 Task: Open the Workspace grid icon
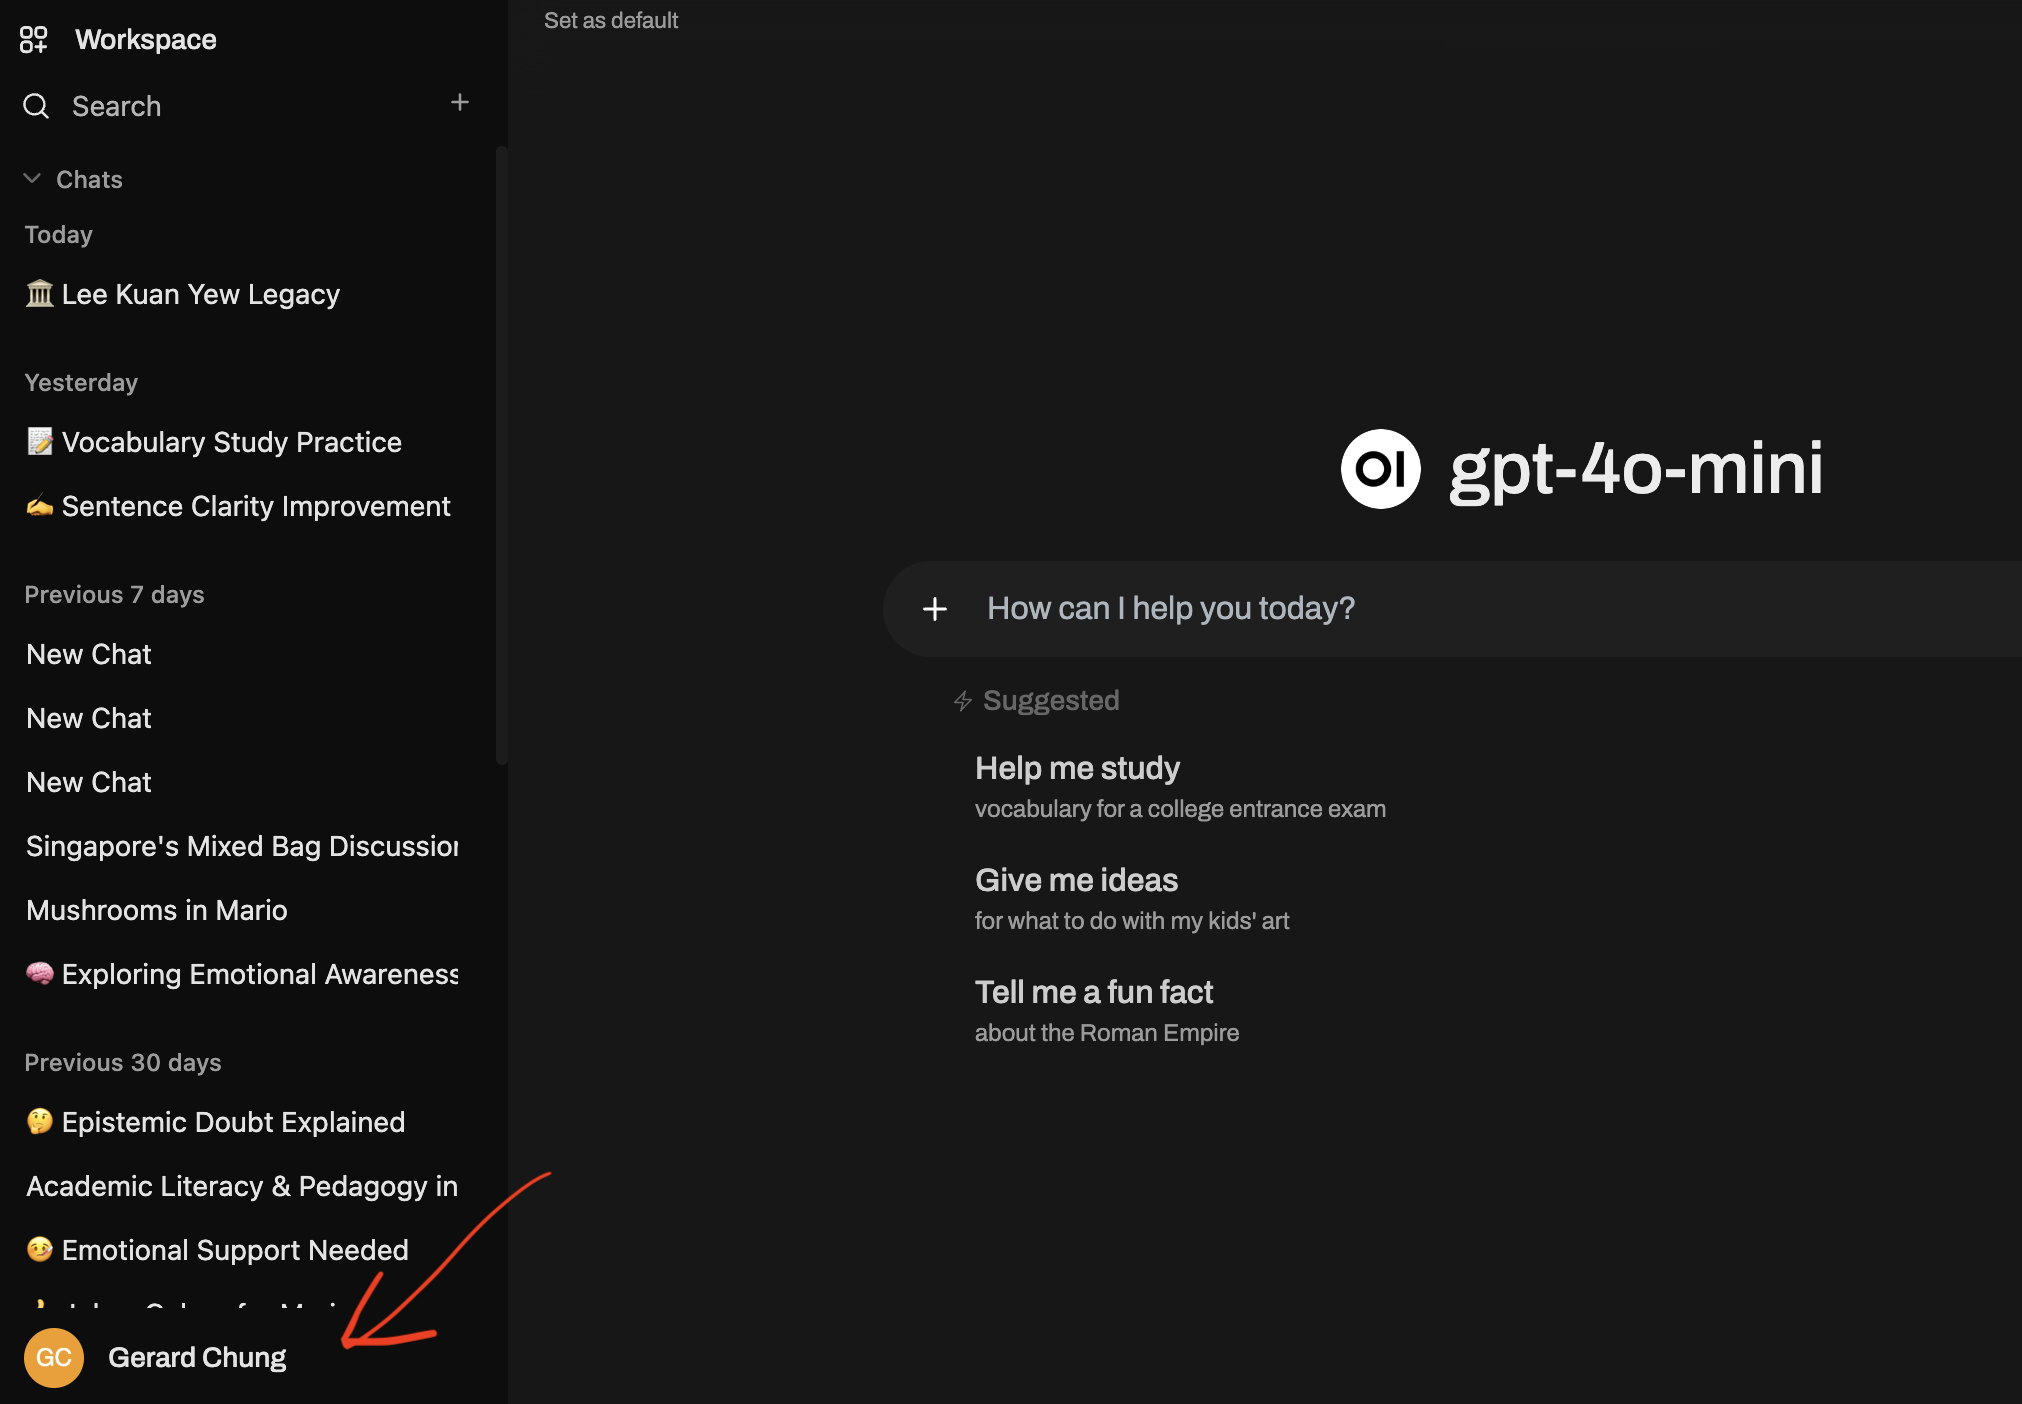tap(33, 40)
